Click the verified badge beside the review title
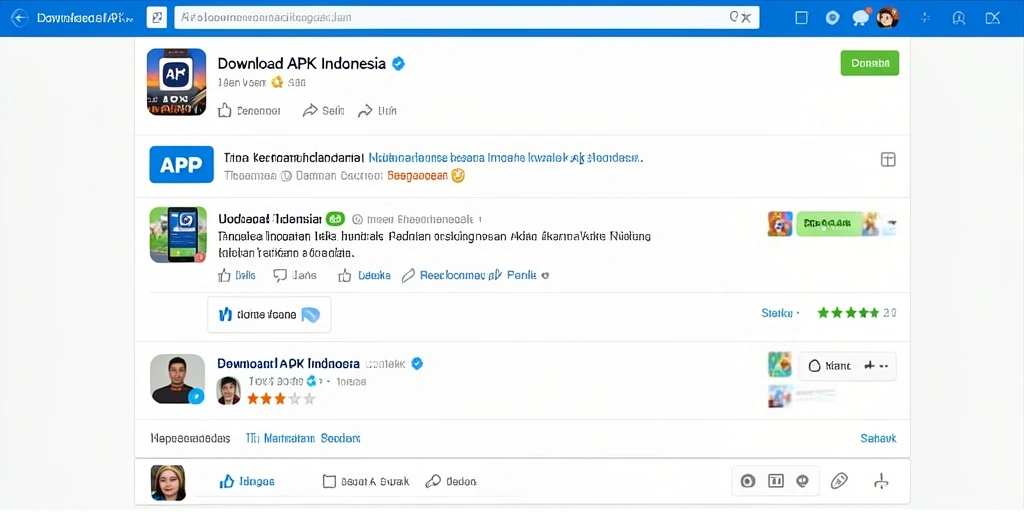 pyautogui.click(x=417, y=363)
